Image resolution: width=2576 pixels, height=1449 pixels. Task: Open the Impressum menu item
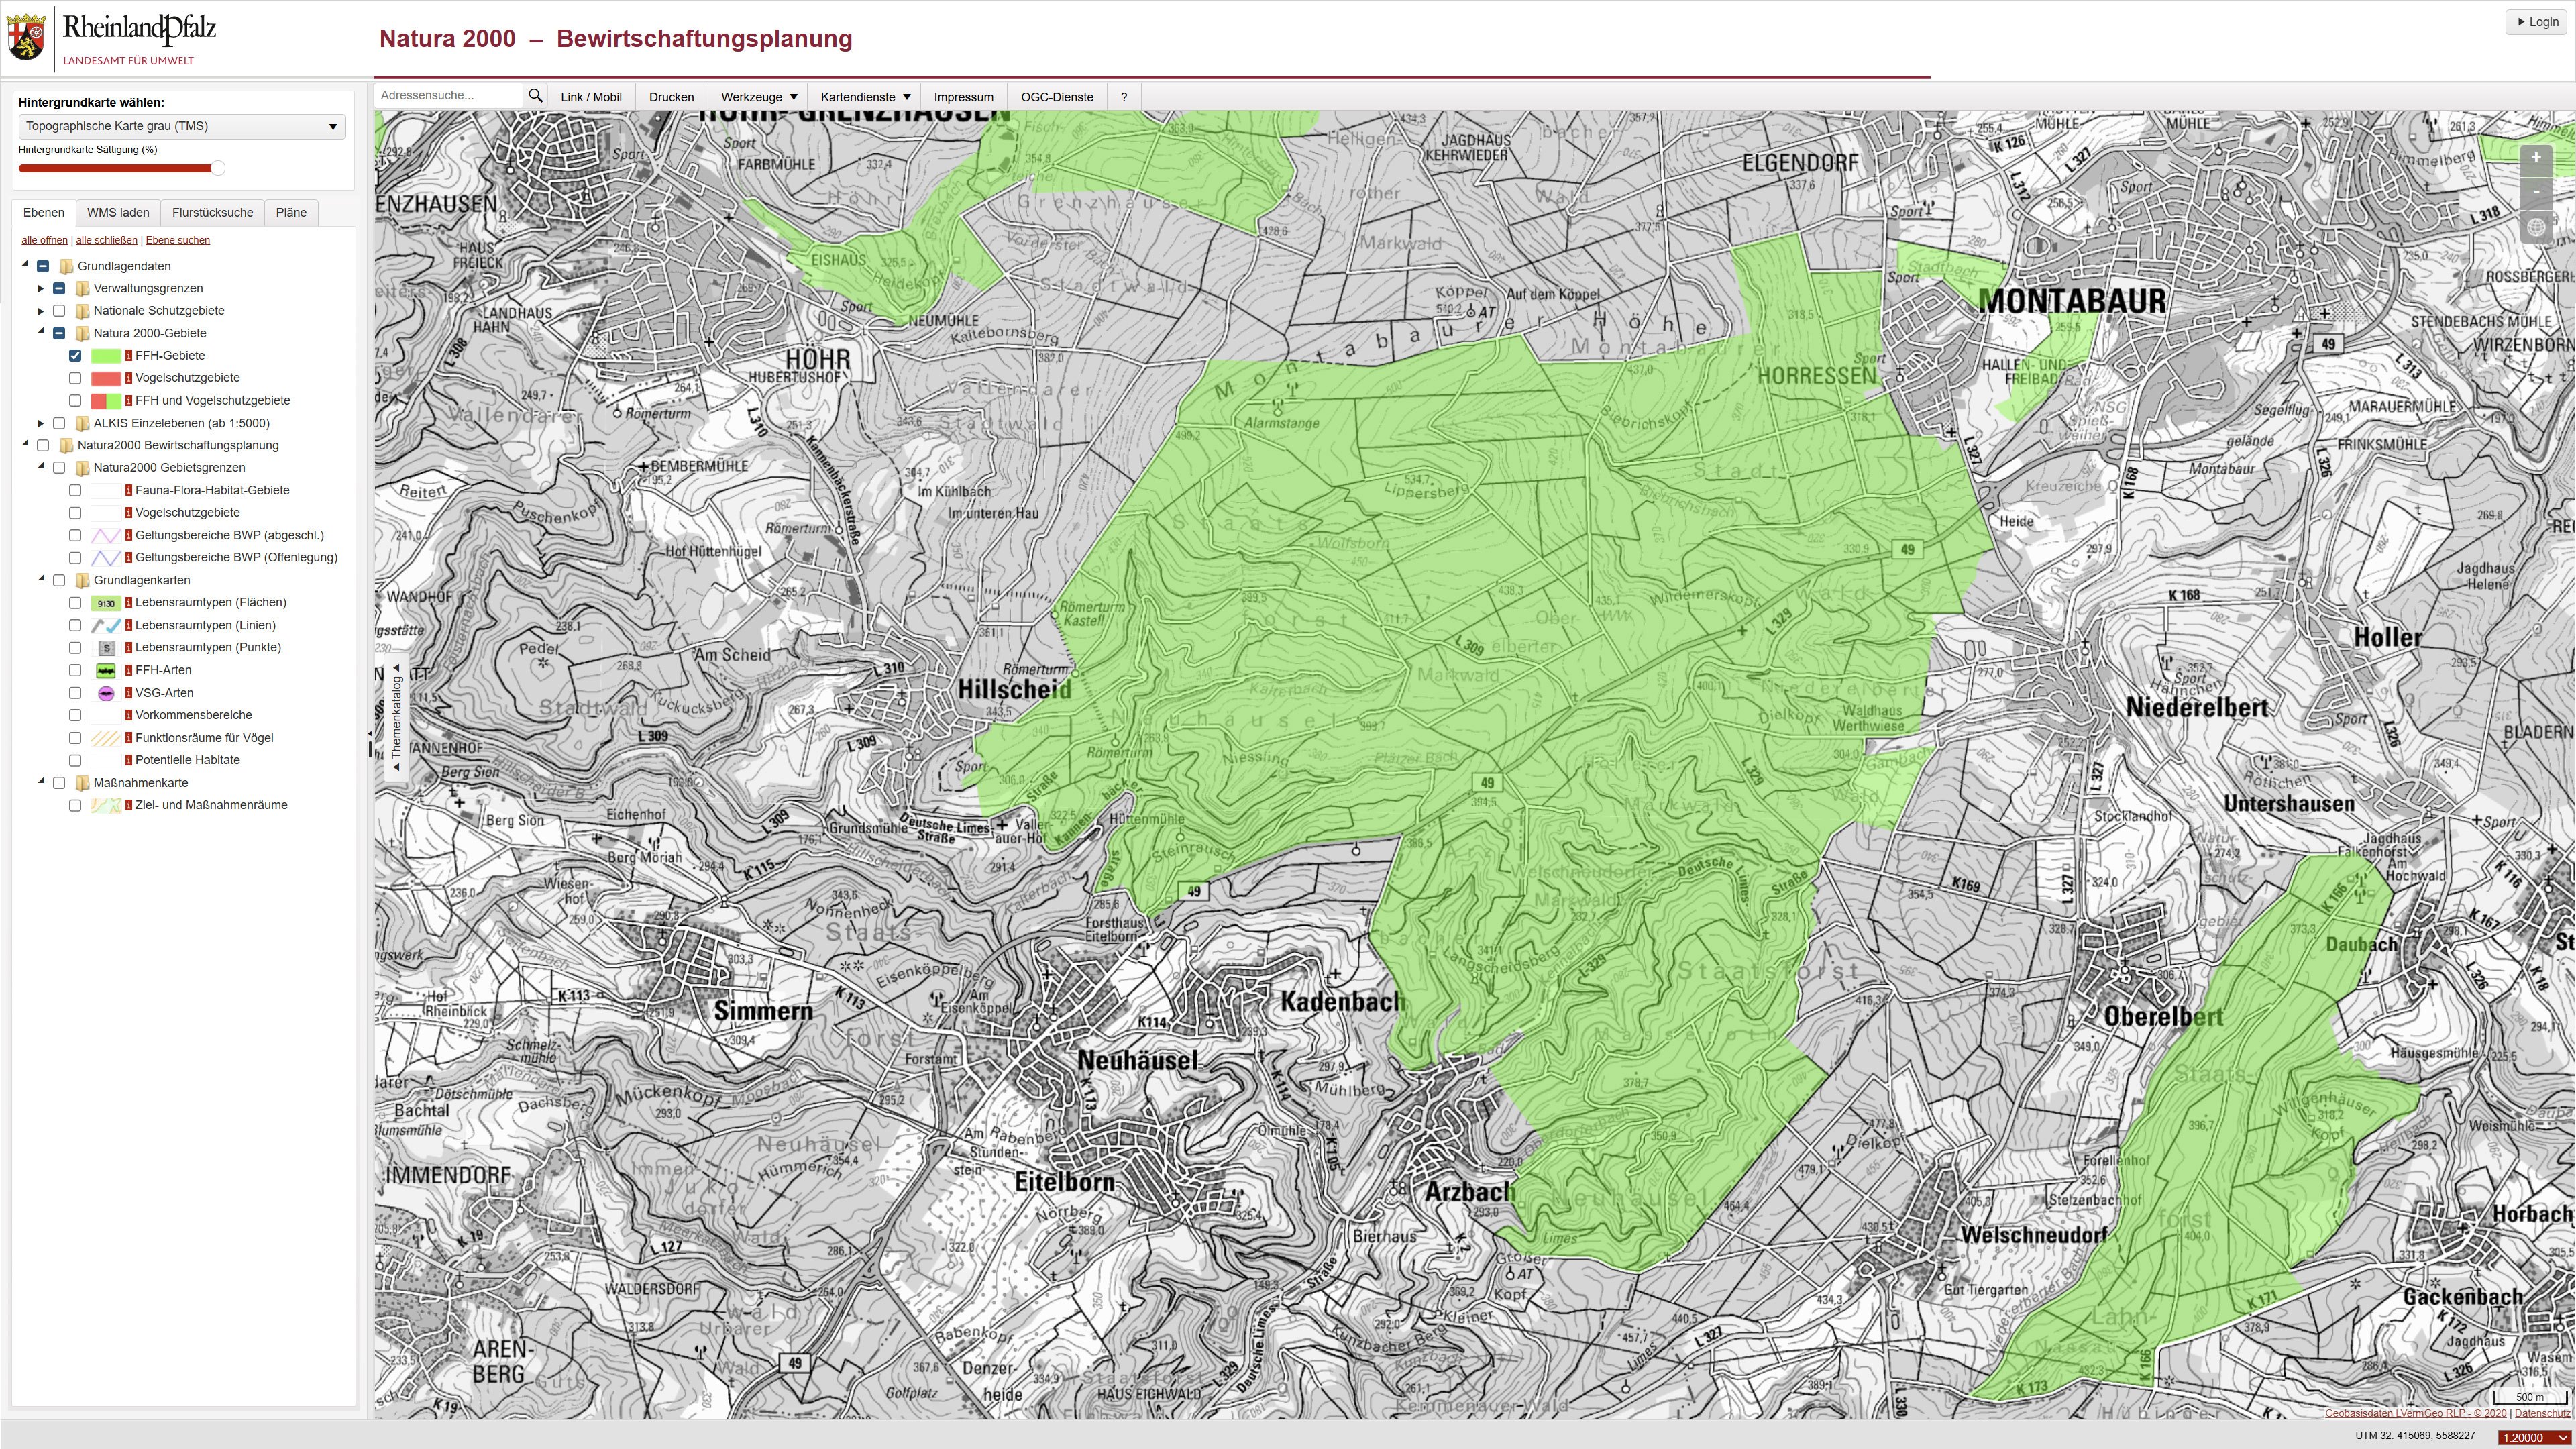pos(963,97)
